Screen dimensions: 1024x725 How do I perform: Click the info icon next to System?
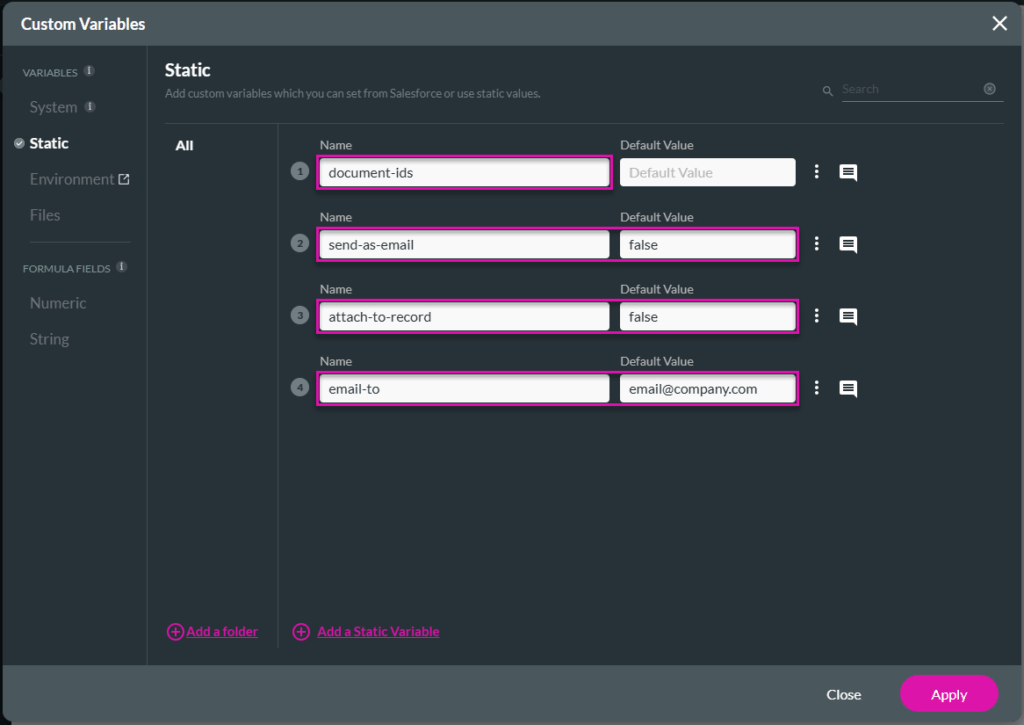[x=91, y=107]
